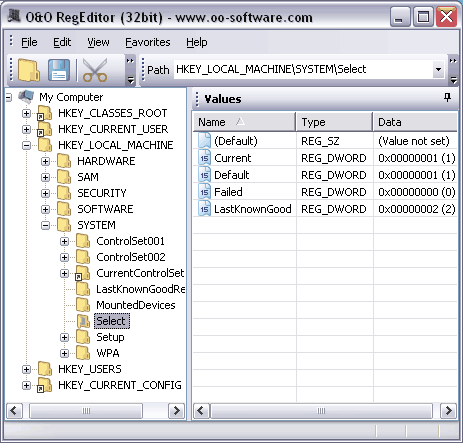This screenshot has height=443, width=463.
Task: Click the (Default) string value icon
Action: pyautogui.click(x=204, y=140)
